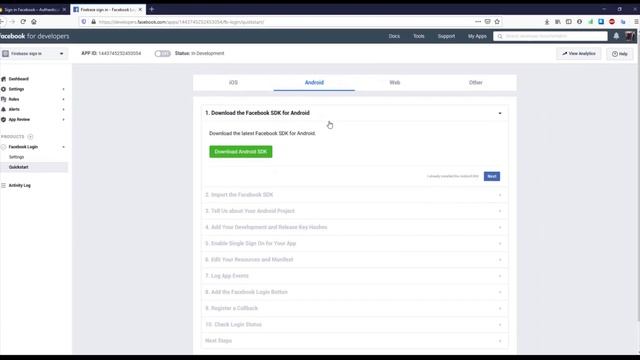The image size is (640, 360).
Task: Open Facebook Login Settings sub-item in sidebar
Action: [17, 157]
